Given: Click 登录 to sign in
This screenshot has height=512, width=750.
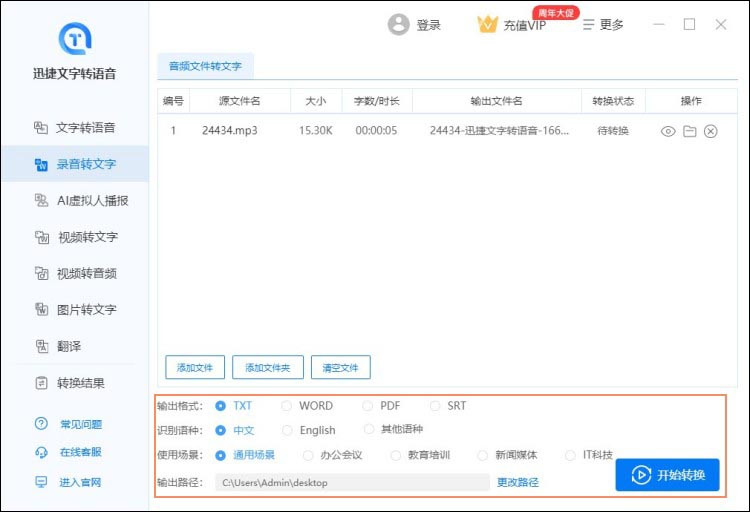Looking at the screenshot, I should (x=429, y=25).
